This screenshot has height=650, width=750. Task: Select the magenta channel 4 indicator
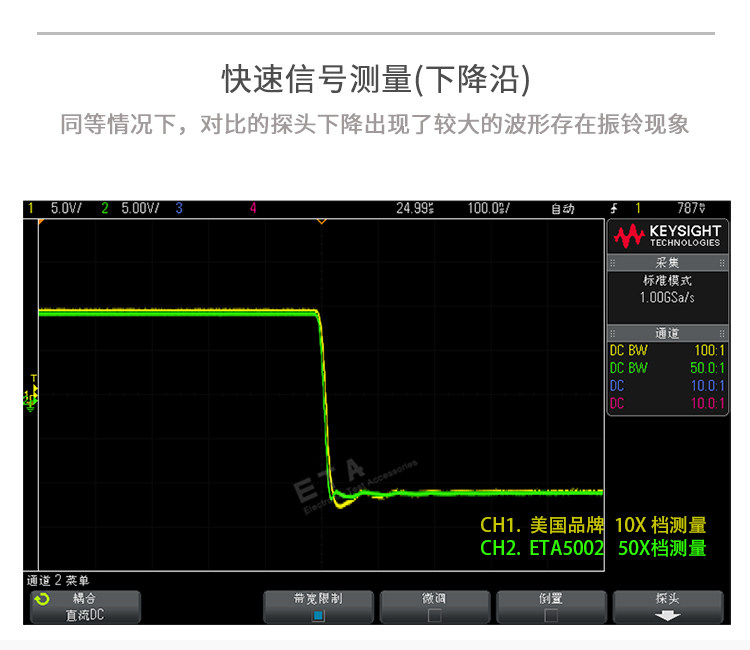pyautogui.click(x=253, y=208)
